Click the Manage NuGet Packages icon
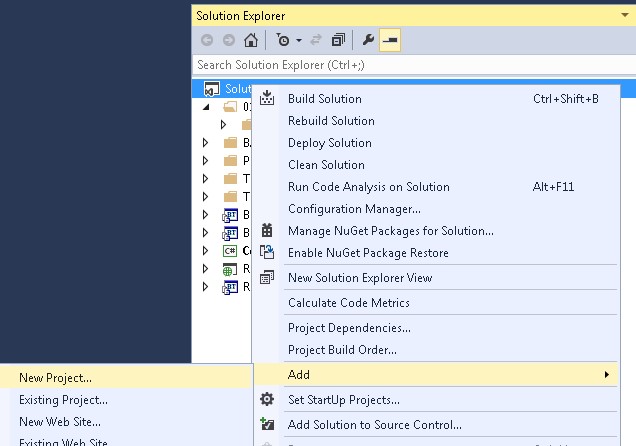 pos(267,231)
